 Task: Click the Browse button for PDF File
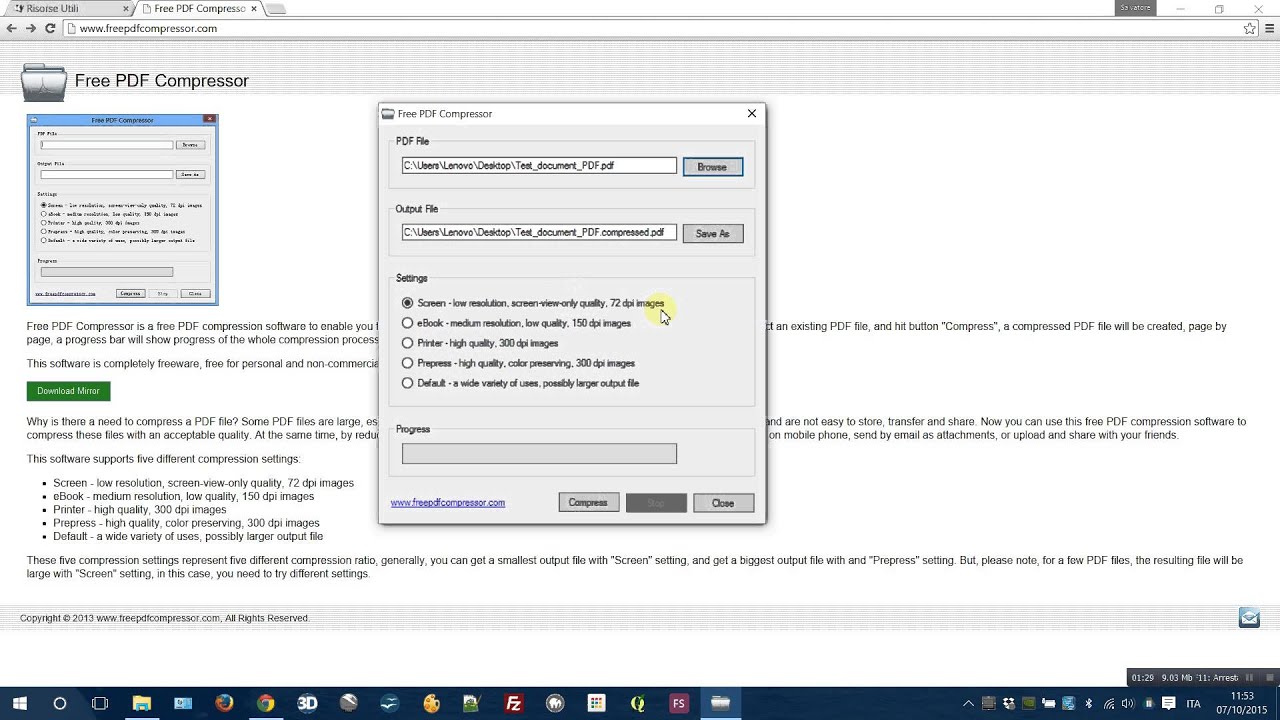coord(712,167)
